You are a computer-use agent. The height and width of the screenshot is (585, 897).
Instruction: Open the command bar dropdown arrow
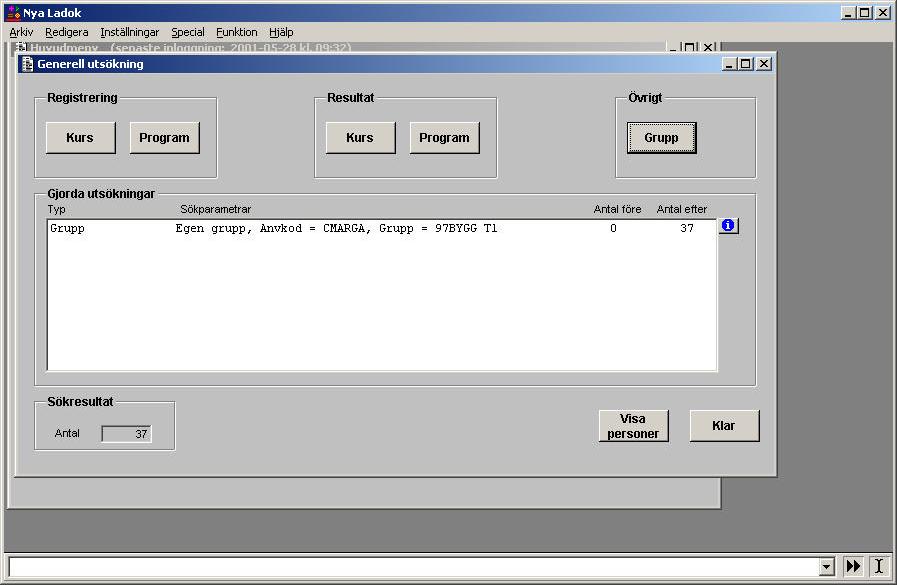pyautogui.click(x=827, y=567)
